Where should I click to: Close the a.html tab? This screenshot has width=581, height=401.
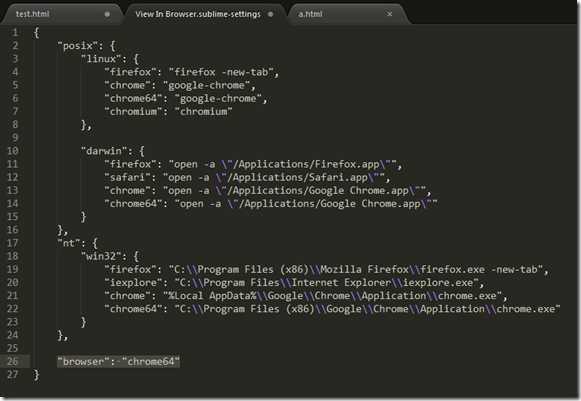pyautogui.click(x=389, y=14)
